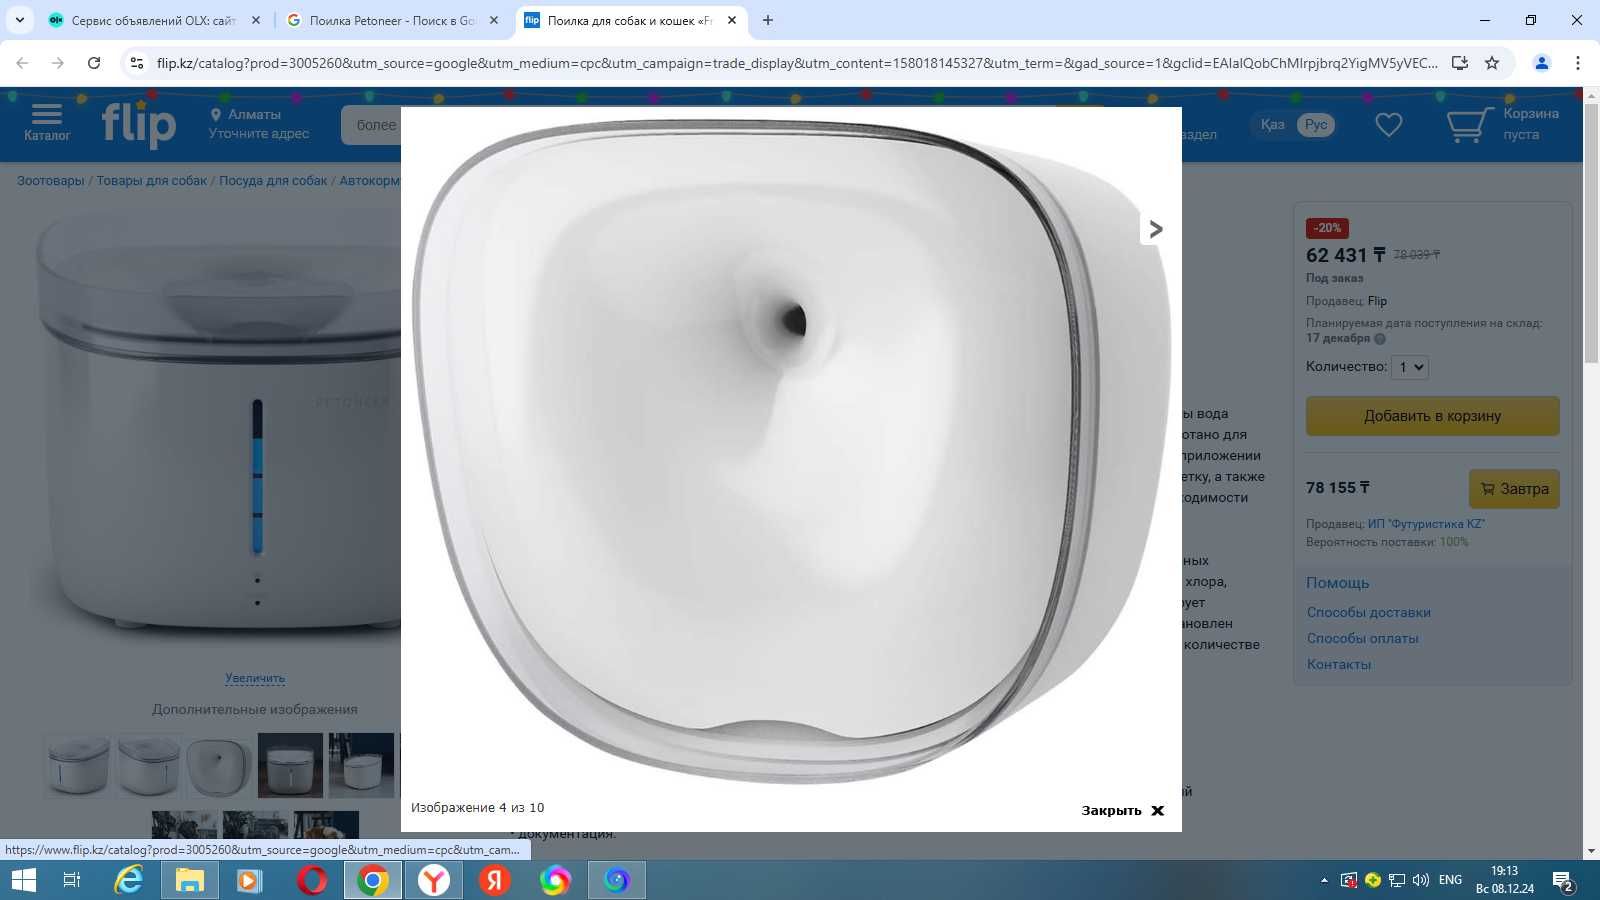Click Добавить в корзину button
Screen dimensions: 1600x900
coord(1432,416)
